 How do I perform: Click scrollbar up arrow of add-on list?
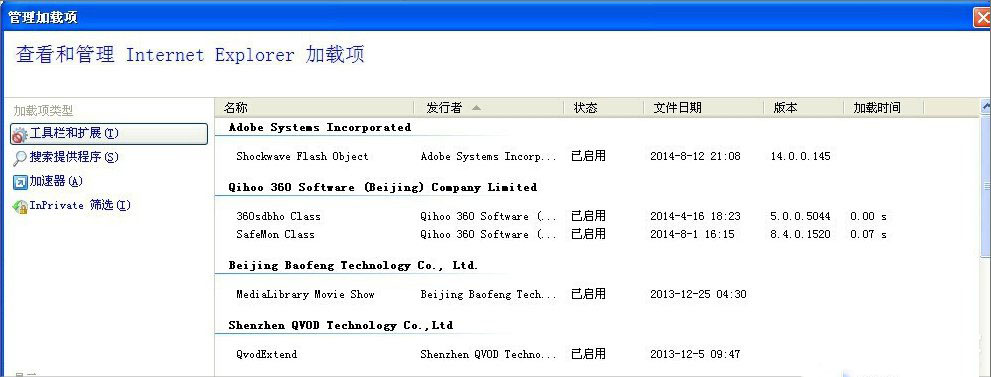pyautogui.click(x=985, y=107)
